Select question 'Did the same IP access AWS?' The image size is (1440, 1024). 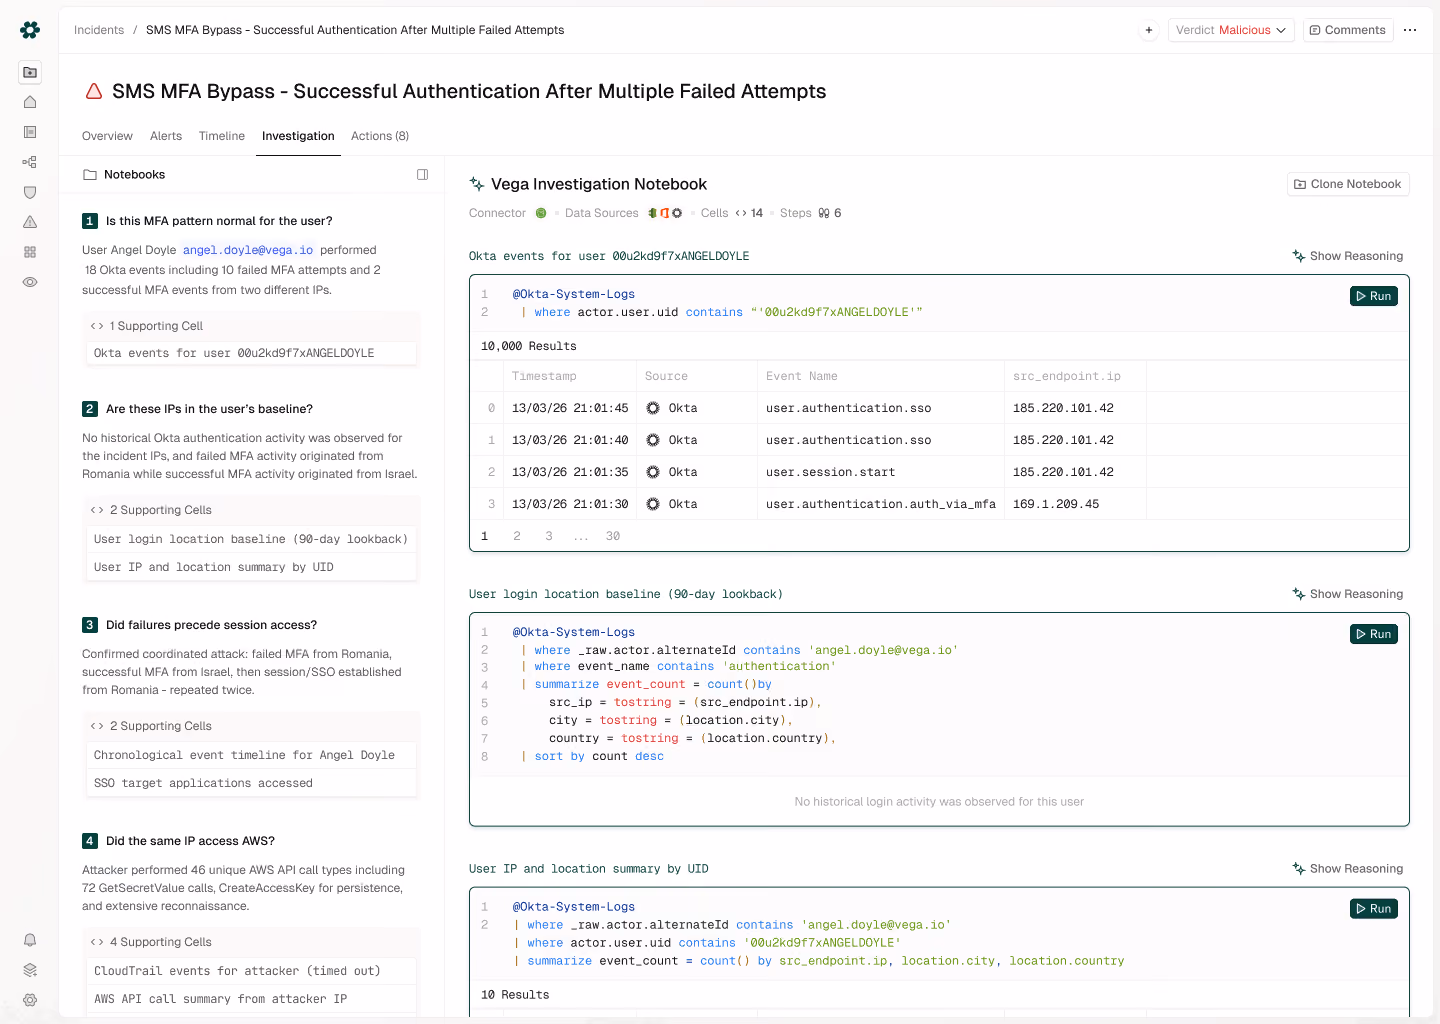point(190,841)
